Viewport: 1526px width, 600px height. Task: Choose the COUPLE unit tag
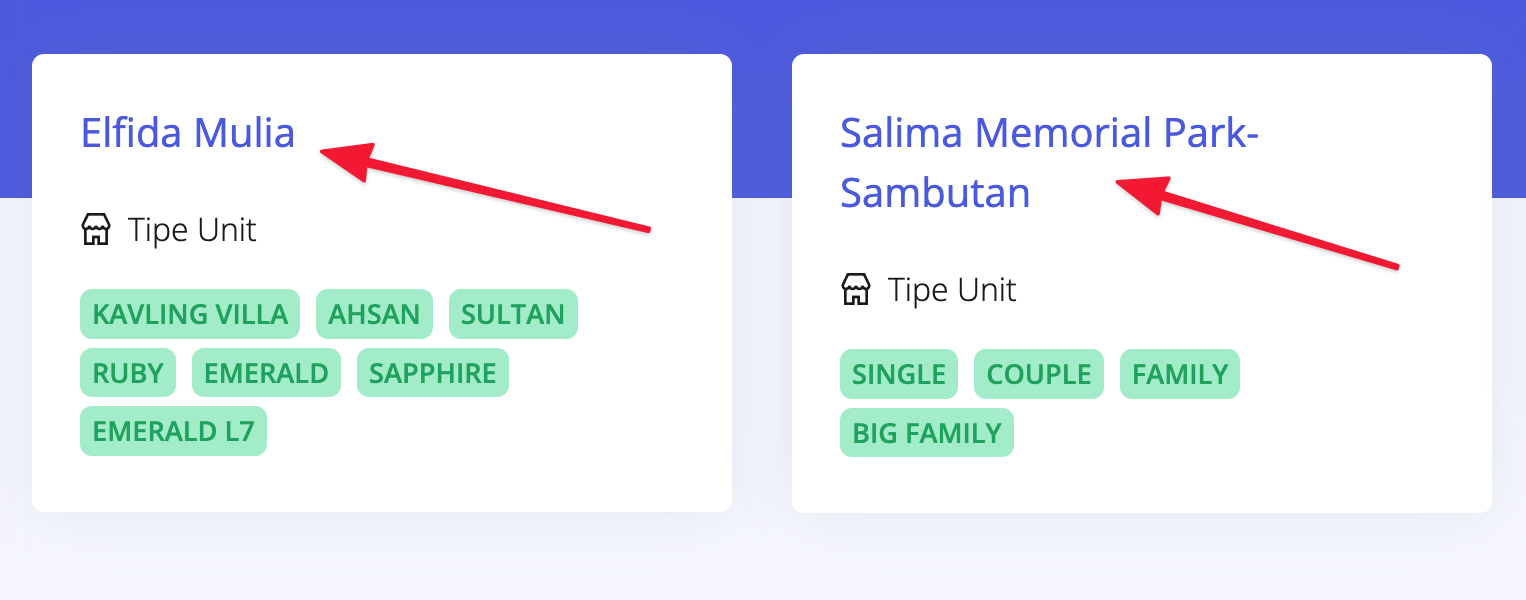click(1038, 374)
